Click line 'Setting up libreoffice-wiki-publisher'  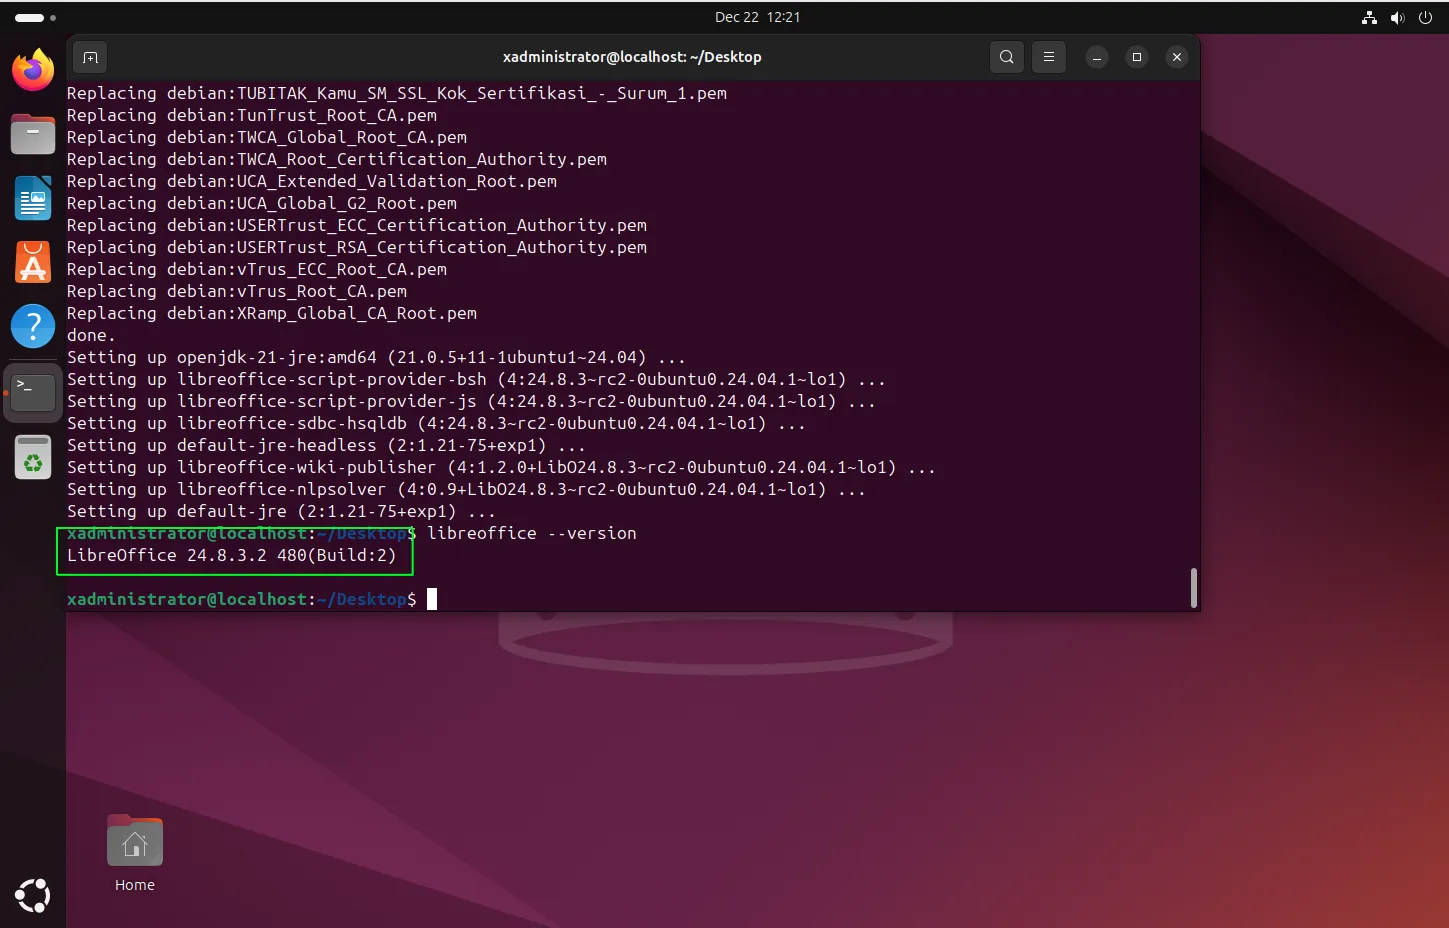click(501, 467)
